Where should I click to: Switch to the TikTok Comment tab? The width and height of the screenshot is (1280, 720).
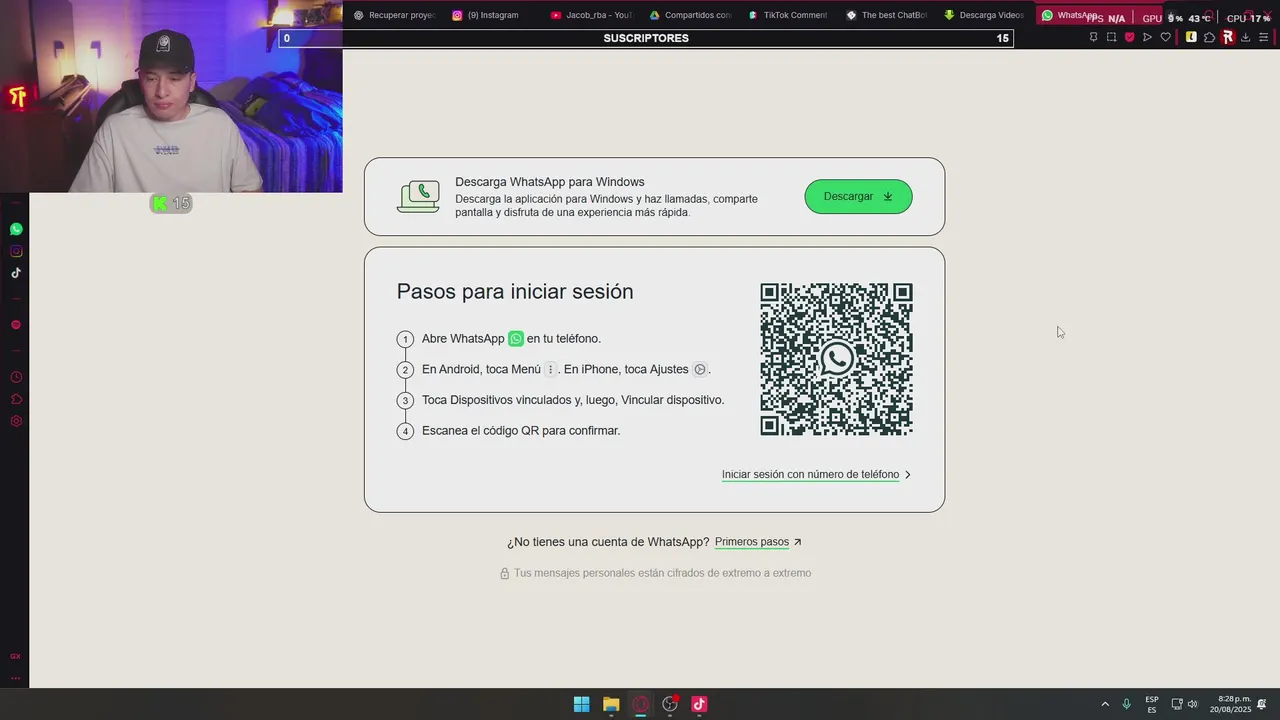click(x=788, y=15)
